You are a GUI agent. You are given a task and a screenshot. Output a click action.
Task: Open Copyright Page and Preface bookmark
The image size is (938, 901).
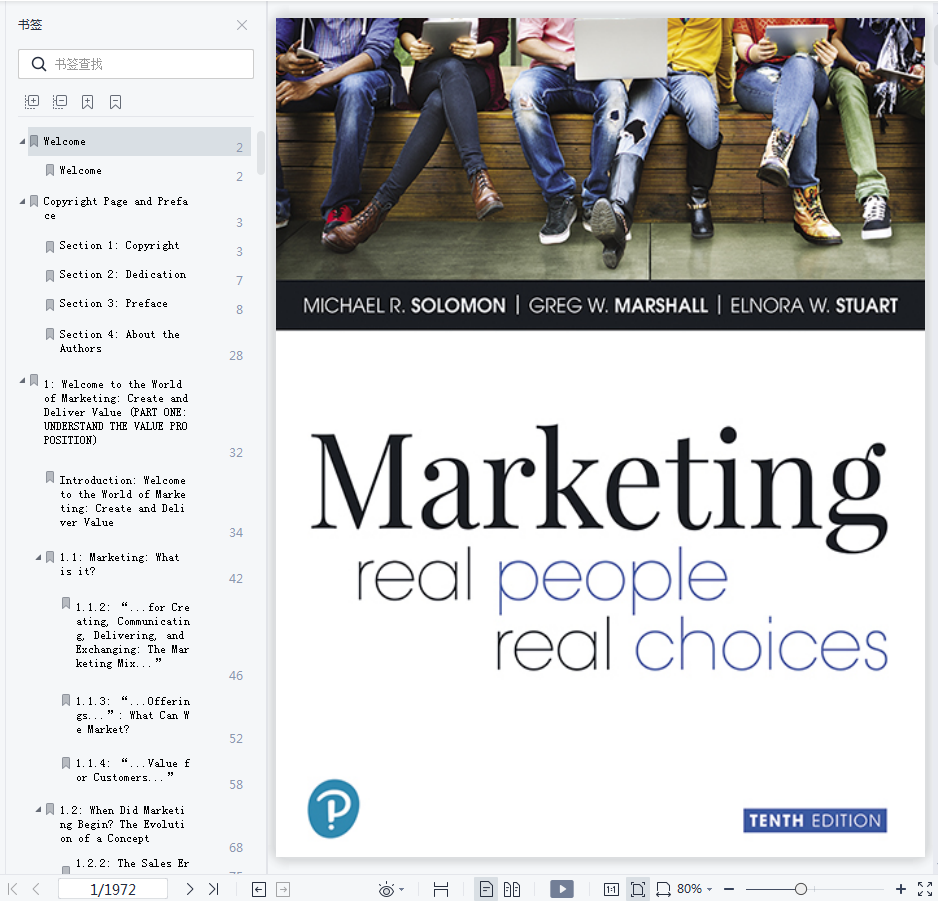coord(115,208)
